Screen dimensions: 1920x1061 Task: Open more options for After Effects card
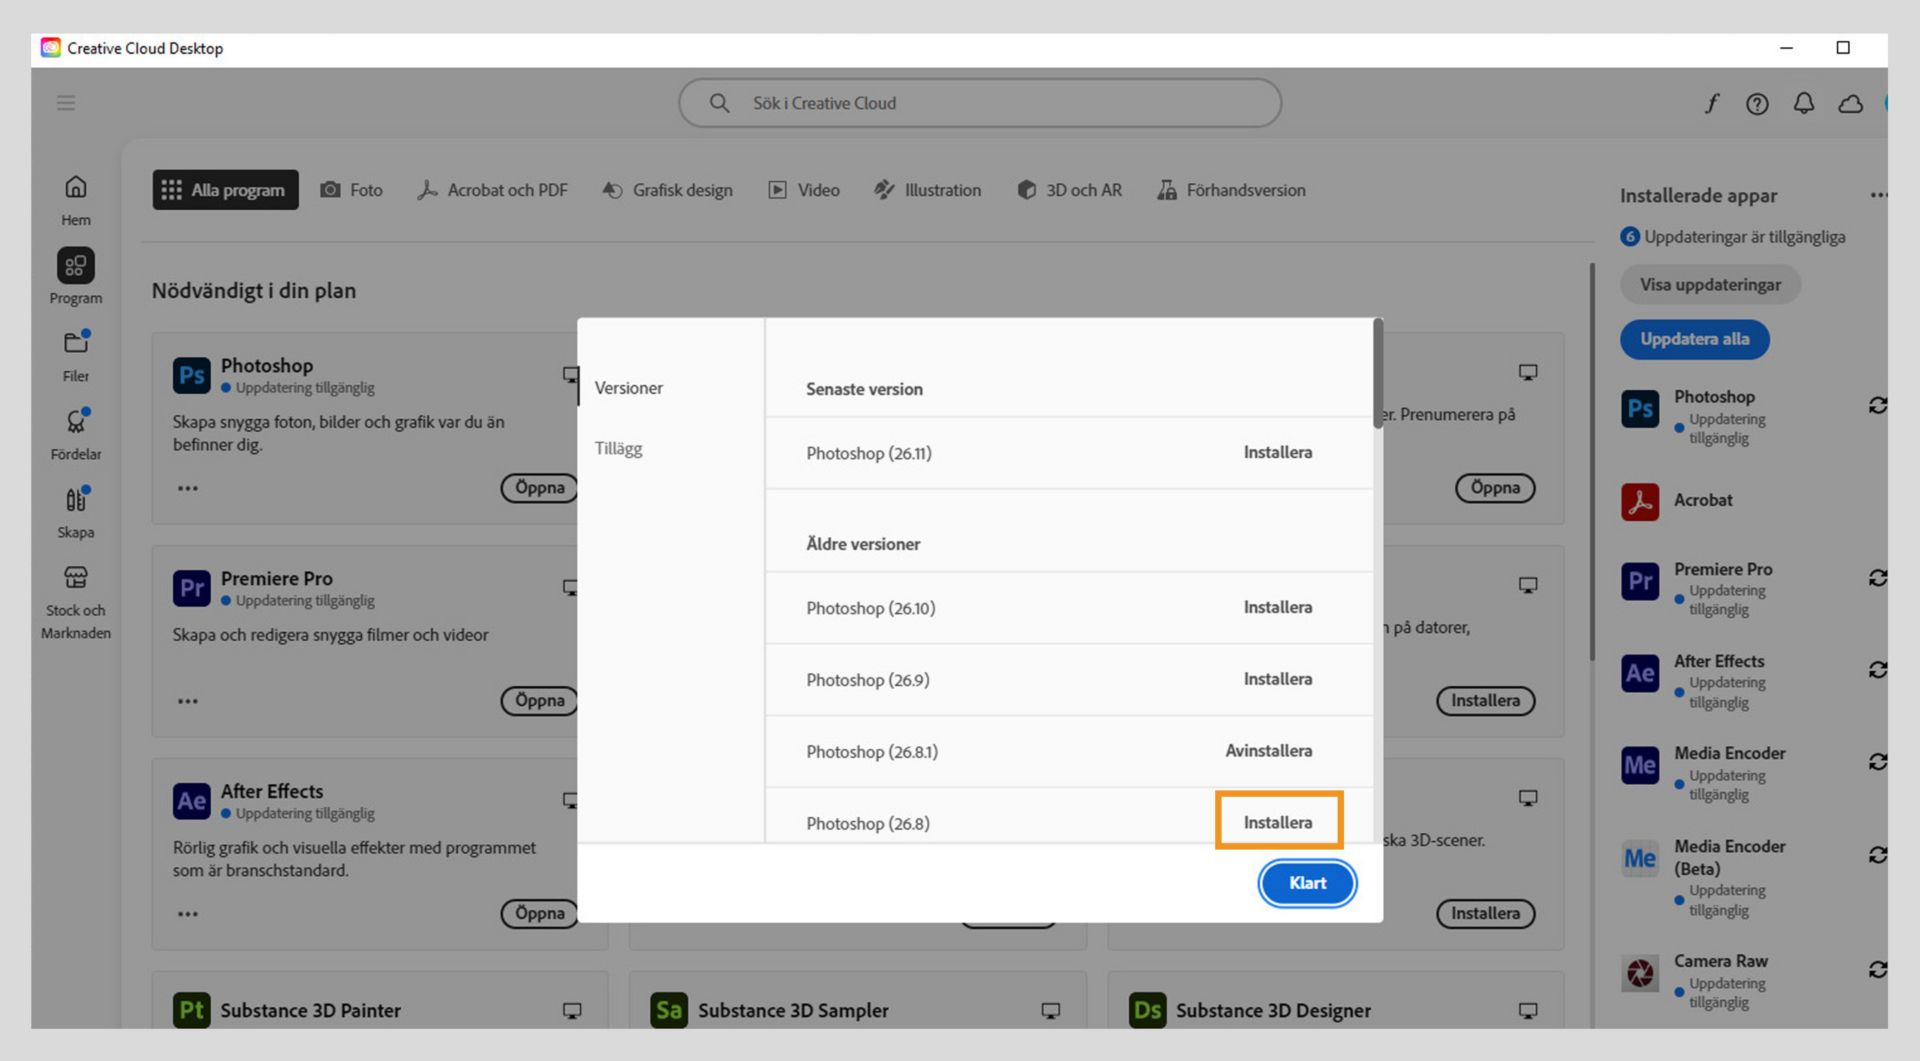[188, 914]
